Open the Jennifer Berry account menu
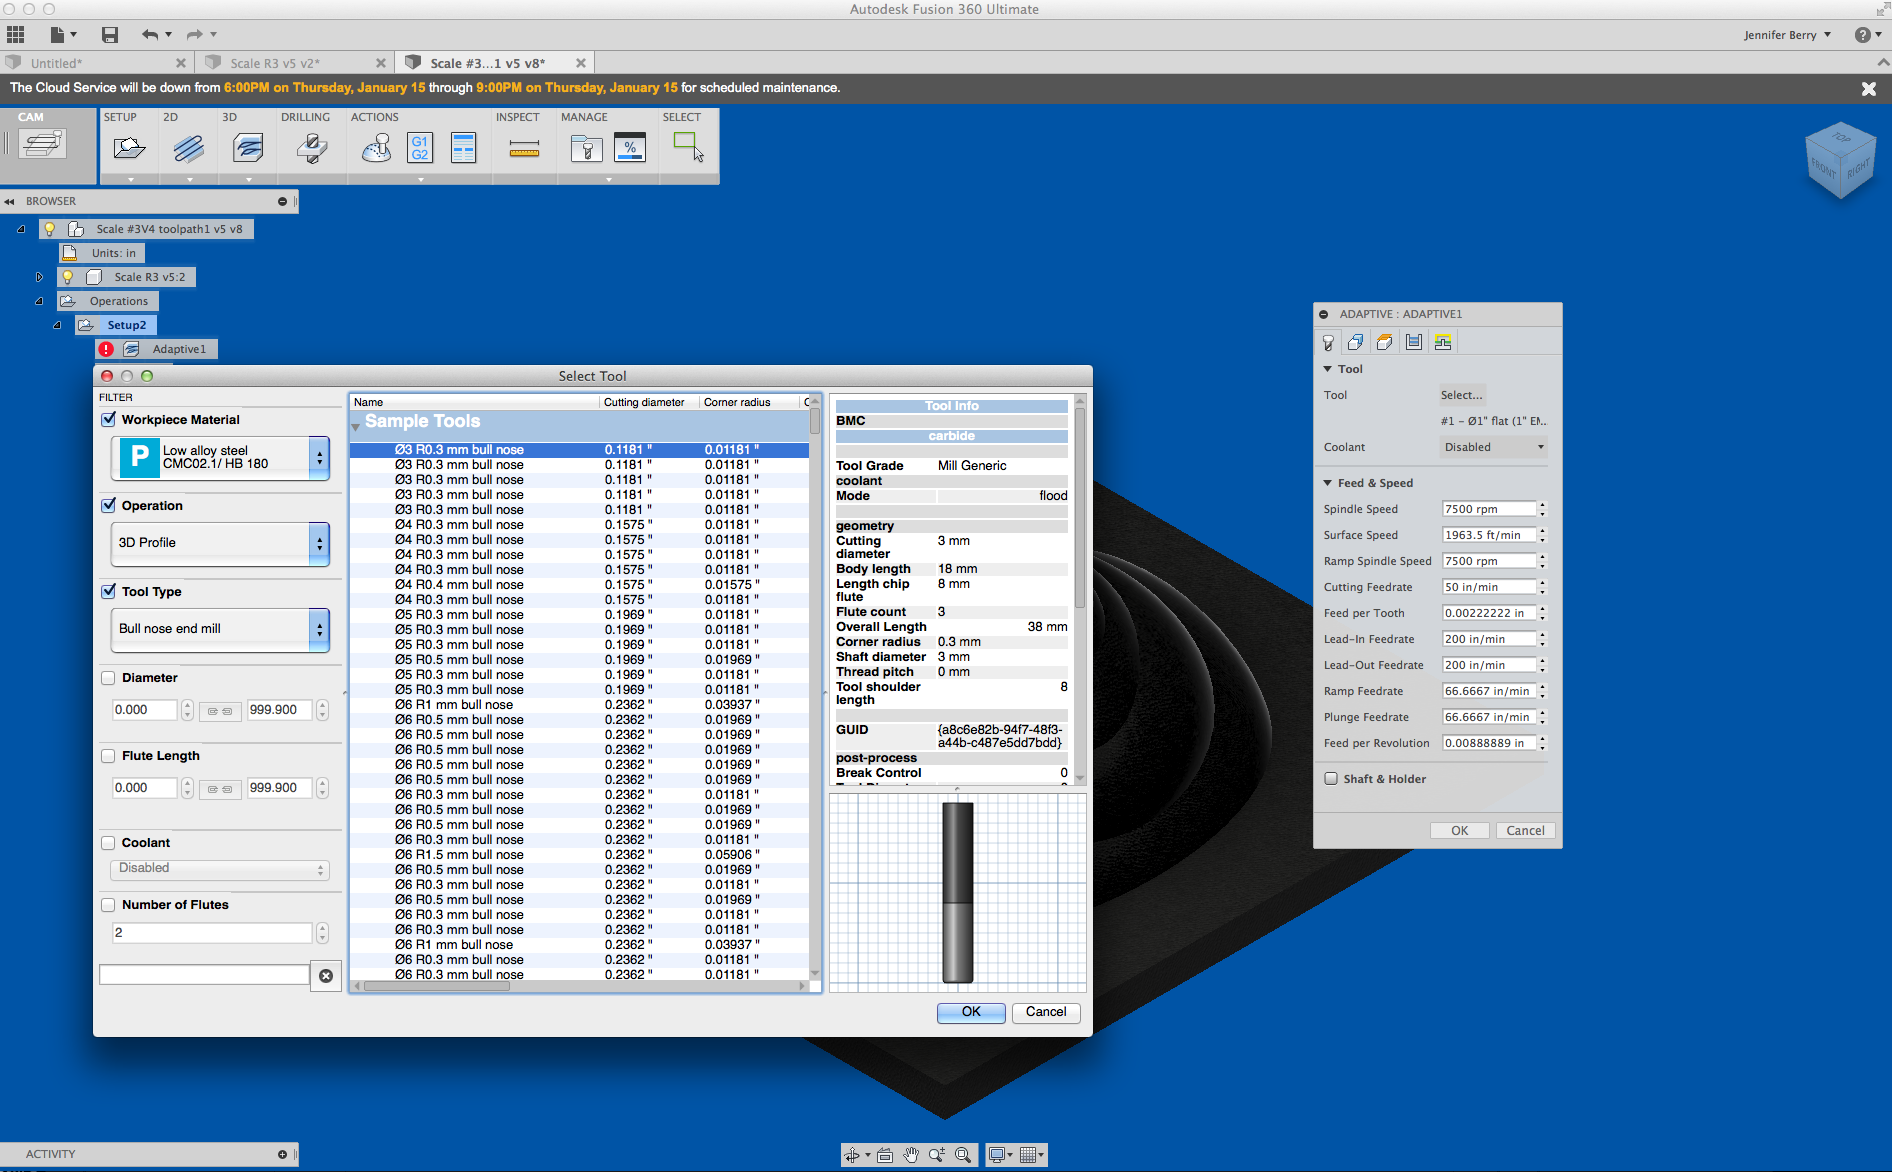 coord(1787,35)
